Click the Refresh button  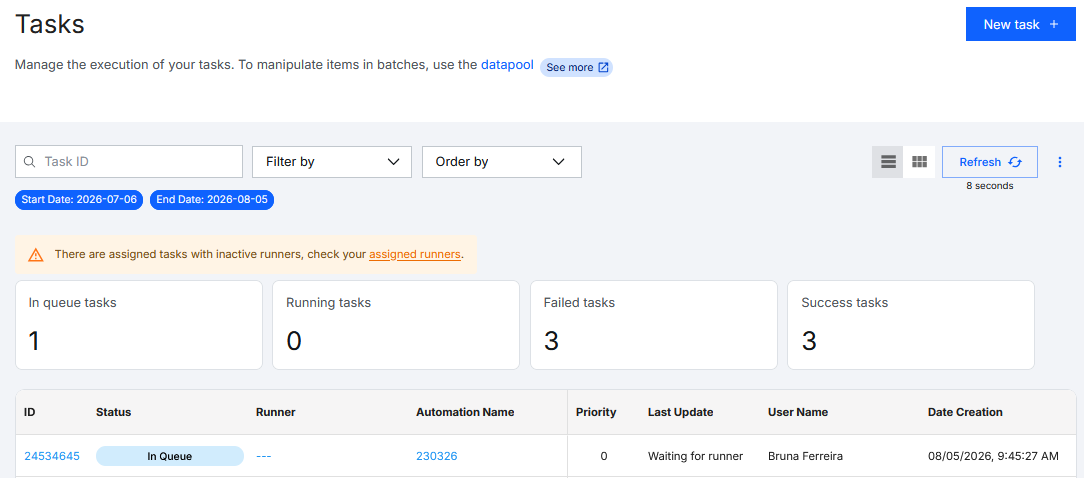[x=990, y=162]
